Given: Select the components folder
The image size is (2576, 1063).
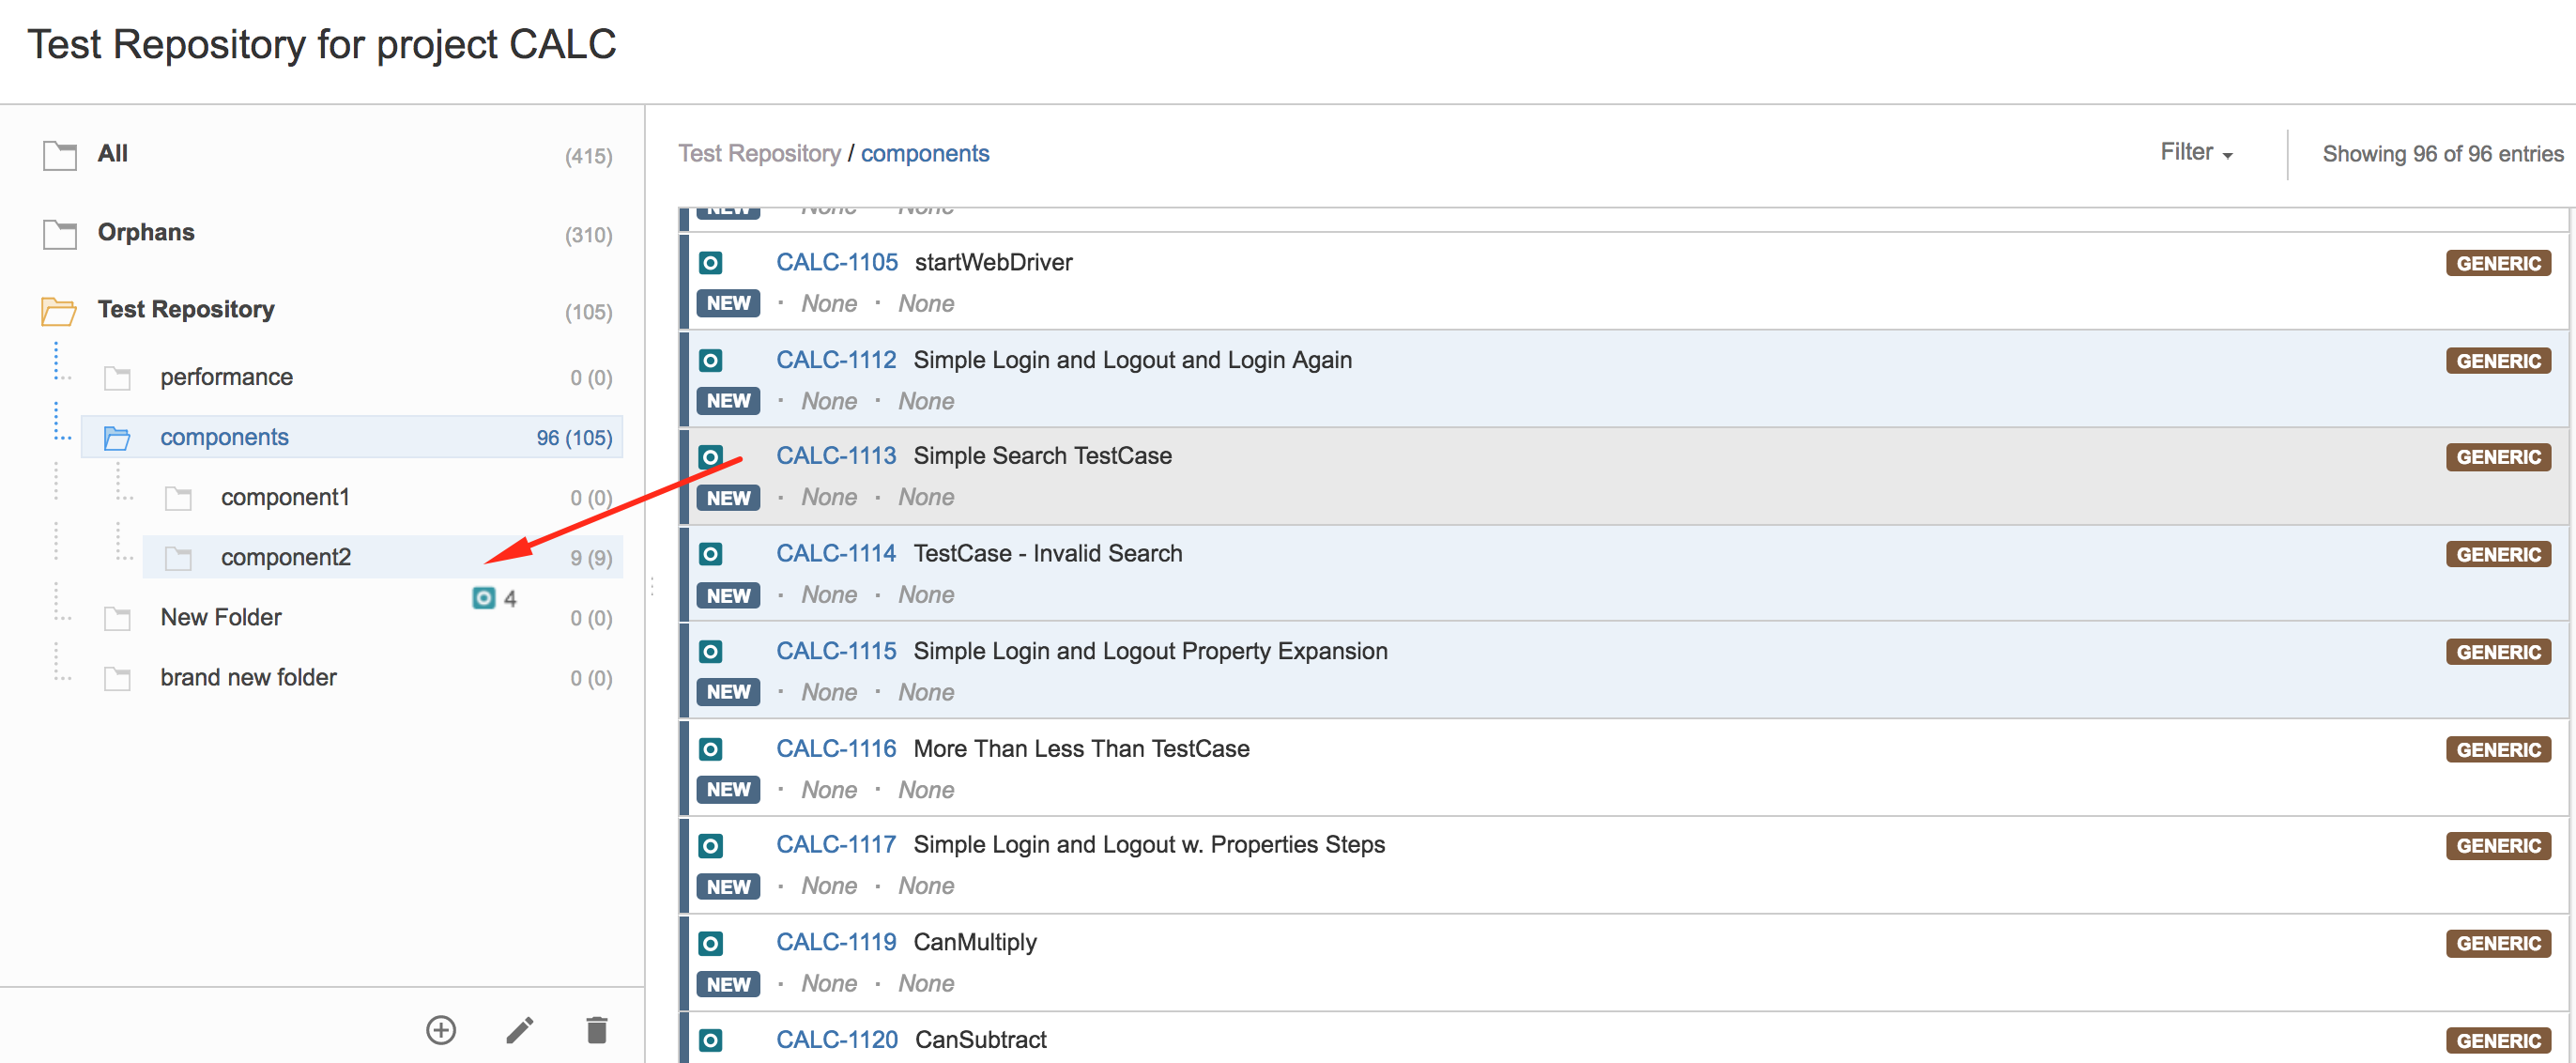Looking at the screenshot, I should (x=352, y=437).
